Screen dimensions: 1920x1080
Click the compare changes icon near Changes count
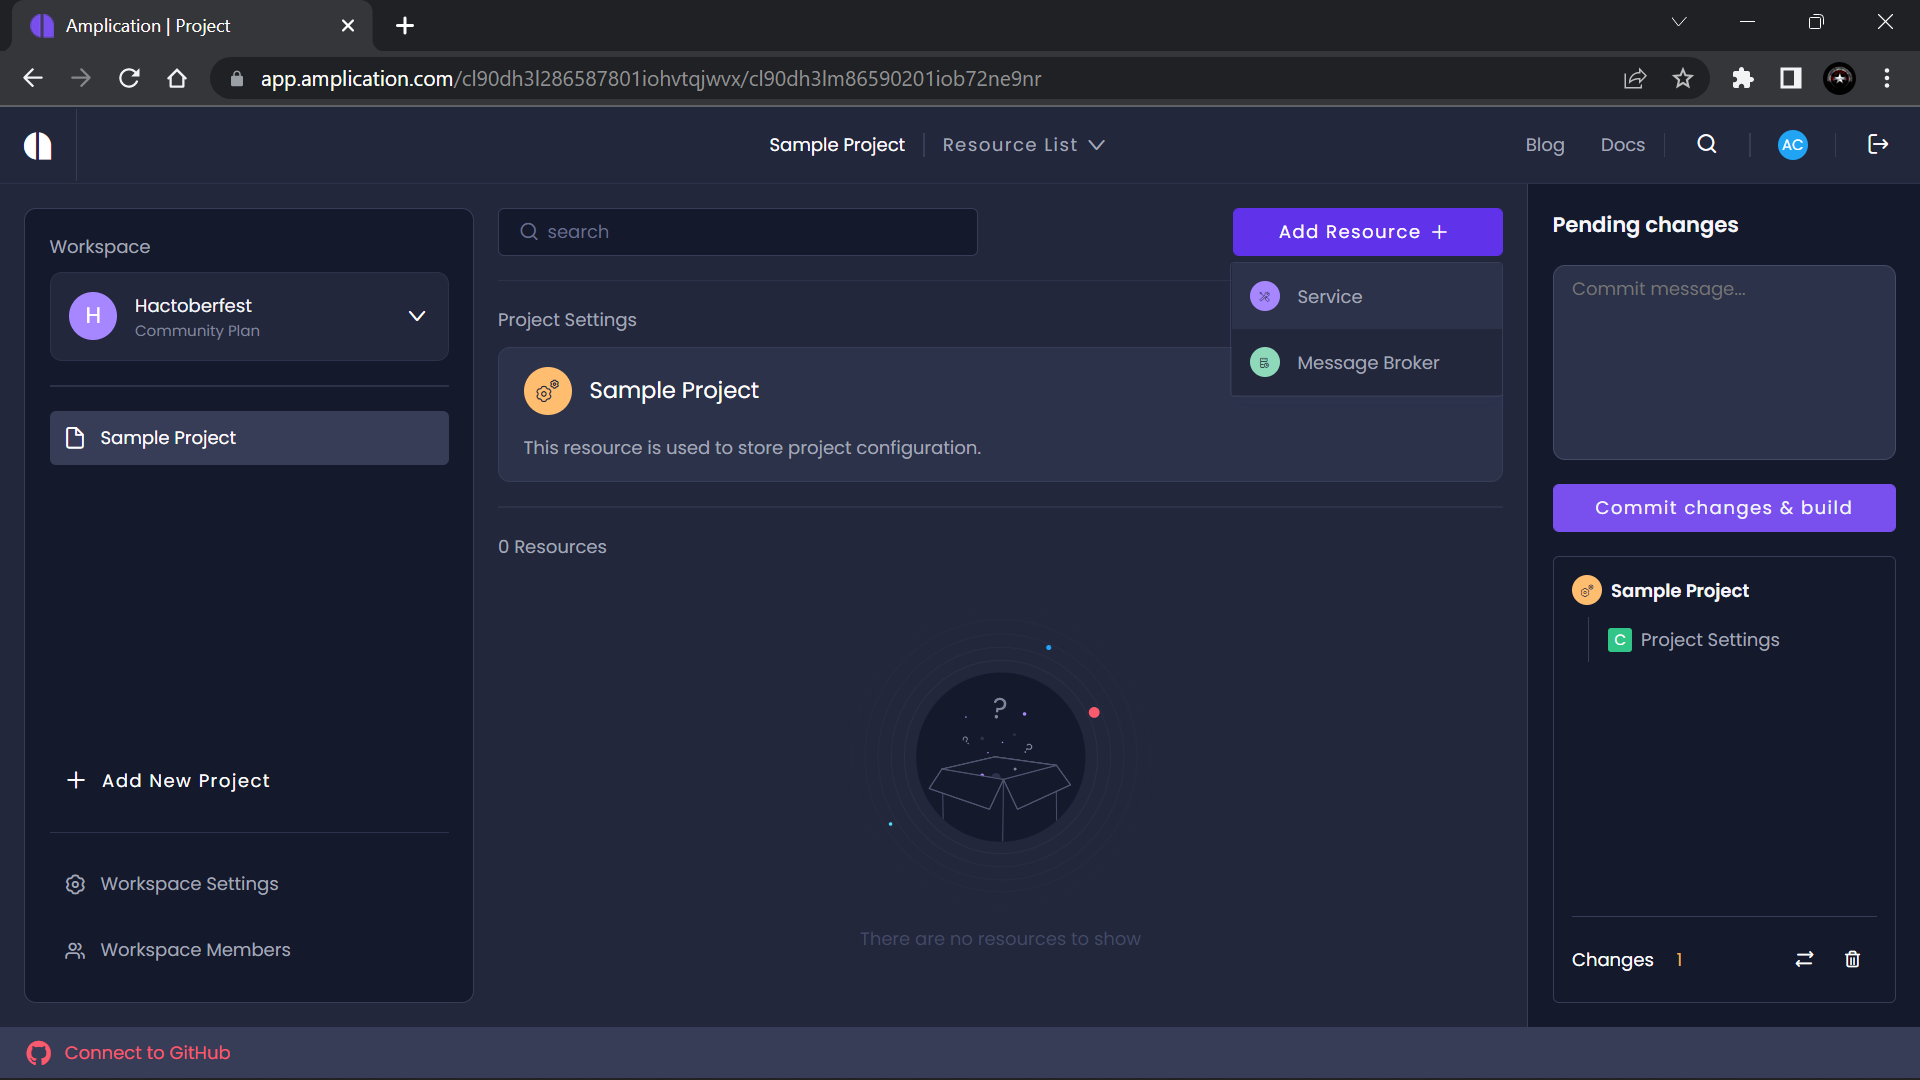click(x=1804, y=959)
